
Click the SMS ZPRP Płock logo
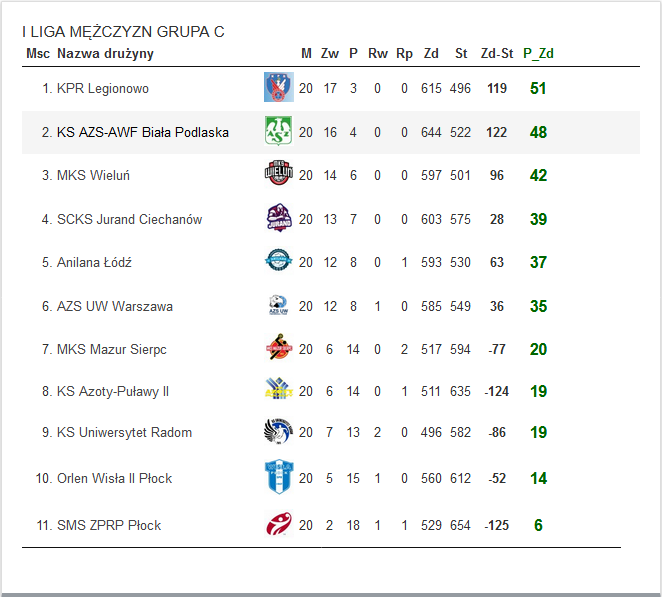point(277,524)
